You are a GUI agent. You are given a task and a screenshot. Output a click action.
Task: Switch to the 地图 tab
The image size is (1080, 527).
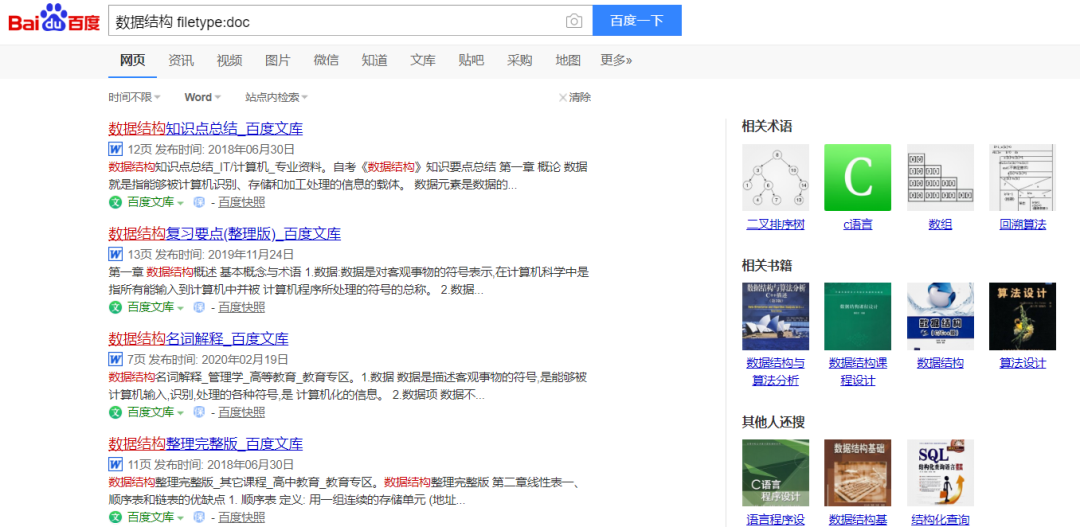coord(568,61)
